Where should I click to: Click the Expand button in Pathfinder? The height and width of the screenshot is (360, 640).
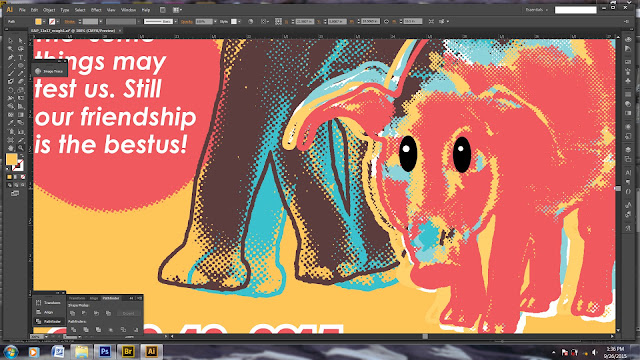tap(129, 313)
